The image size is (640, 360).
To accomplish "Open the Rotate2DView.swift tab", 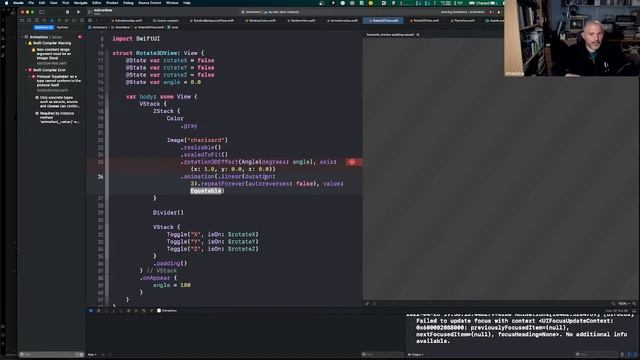I will tap(425, 20).
